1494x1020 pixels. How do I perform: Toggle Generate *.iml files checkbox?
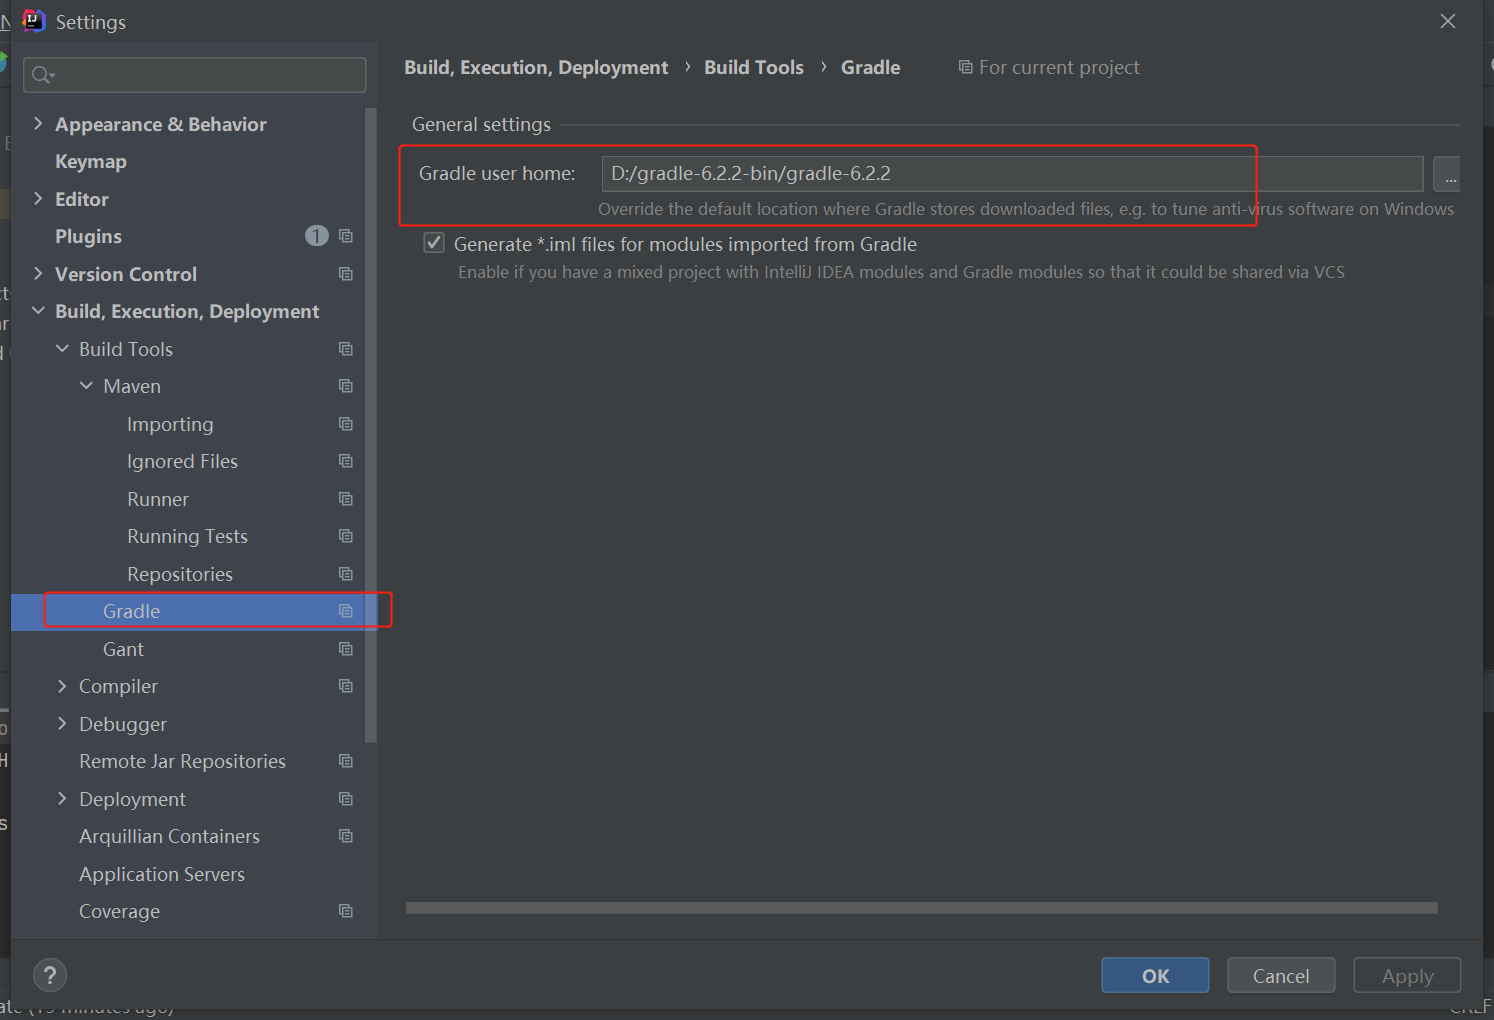tap(434, 243)
